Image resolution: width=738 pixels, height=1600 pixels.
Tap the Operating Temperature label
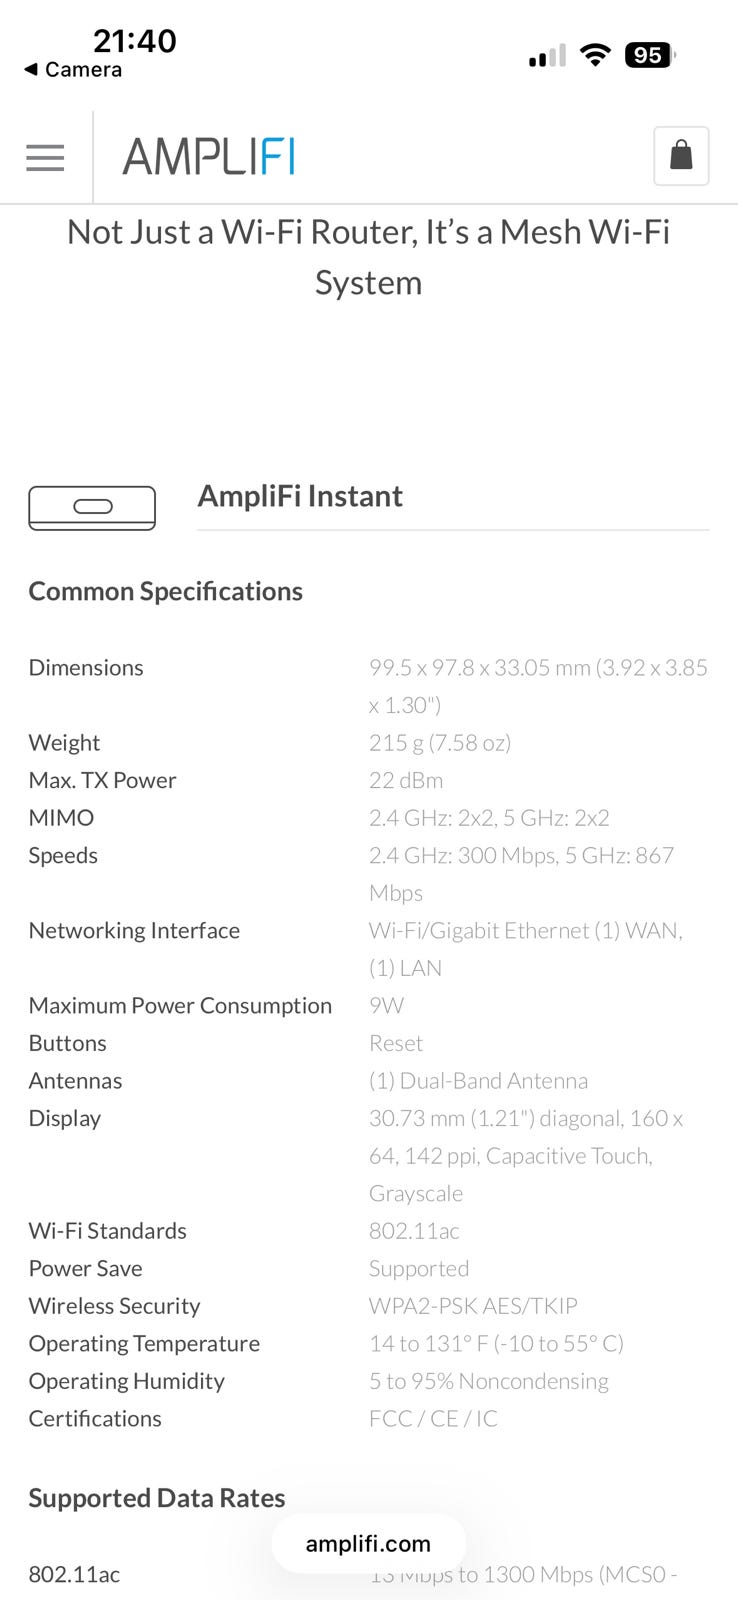144,1344
